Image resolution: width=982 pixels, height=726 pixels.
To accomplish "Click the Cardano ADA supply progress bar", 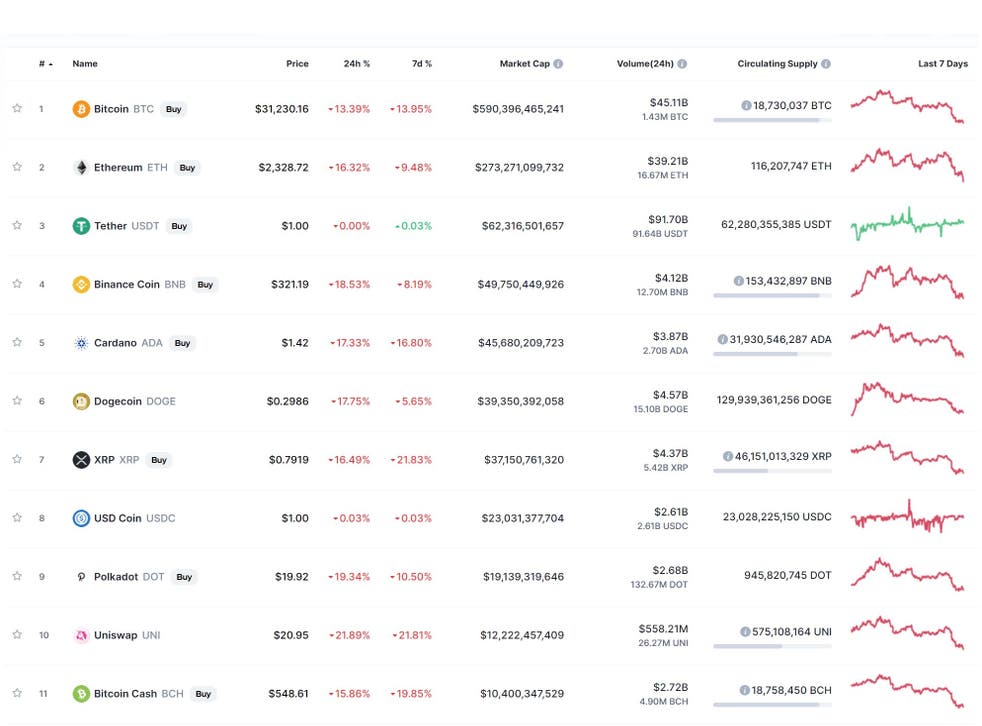I will (772, 354).
